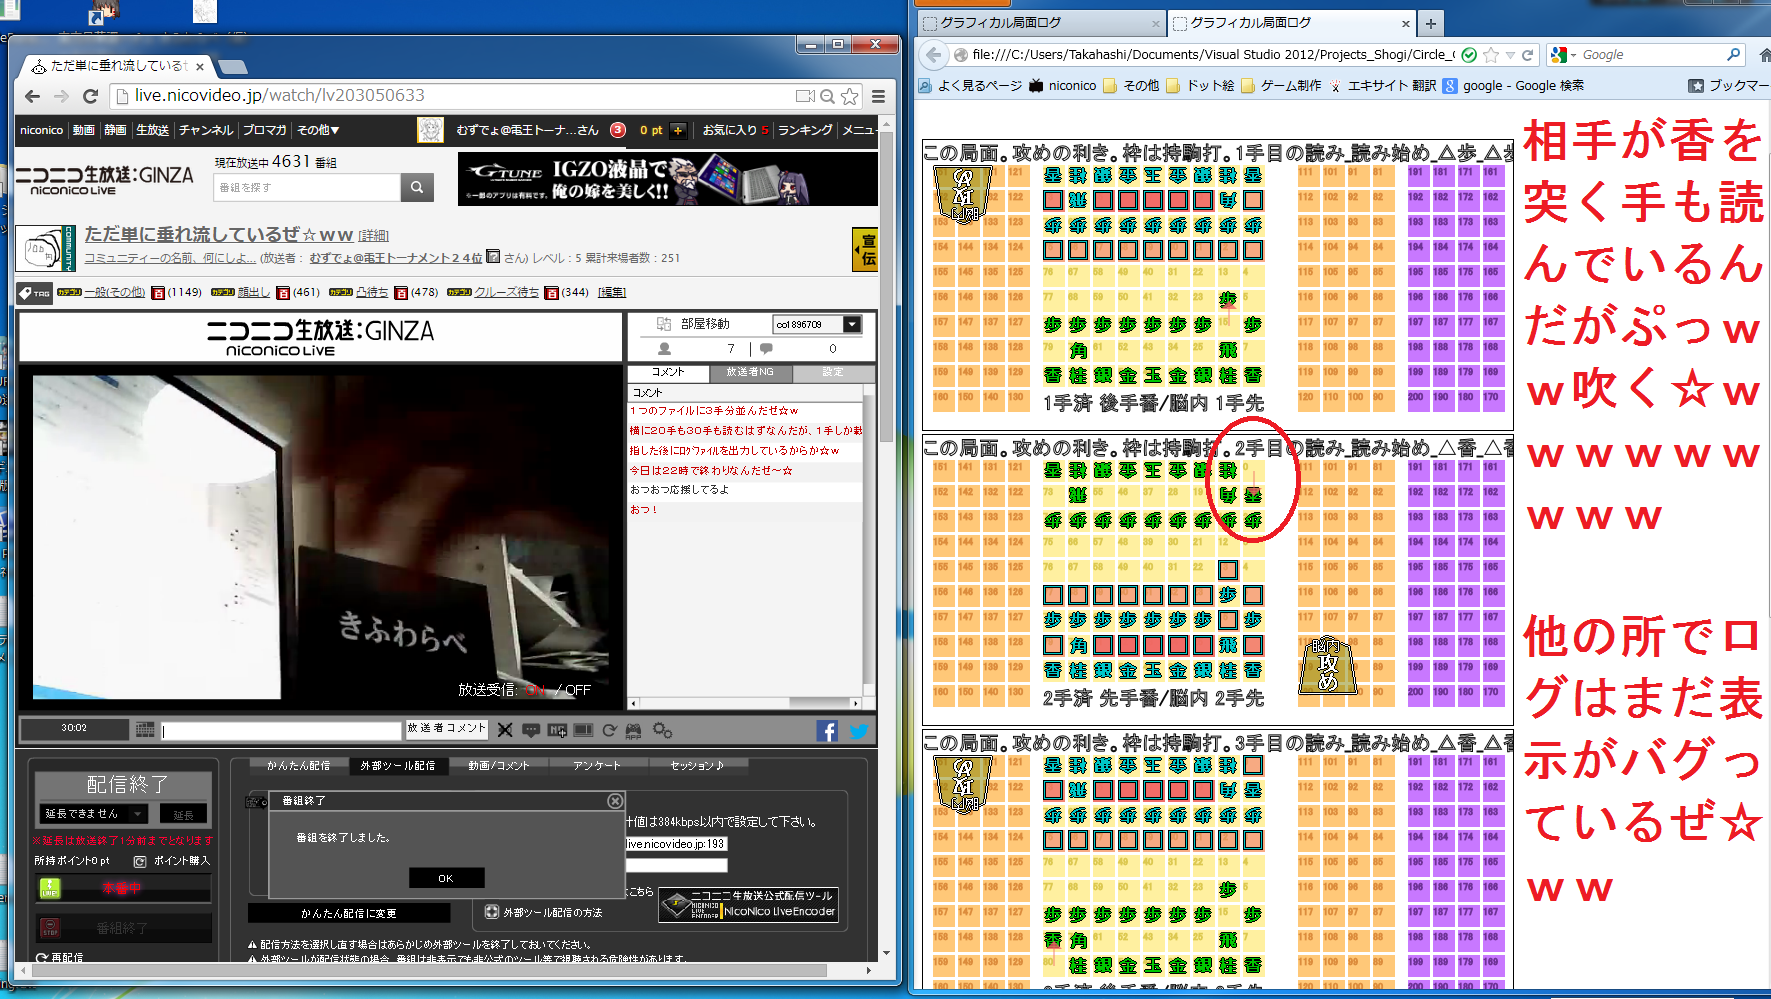Go back in the Chrome window

32,96
